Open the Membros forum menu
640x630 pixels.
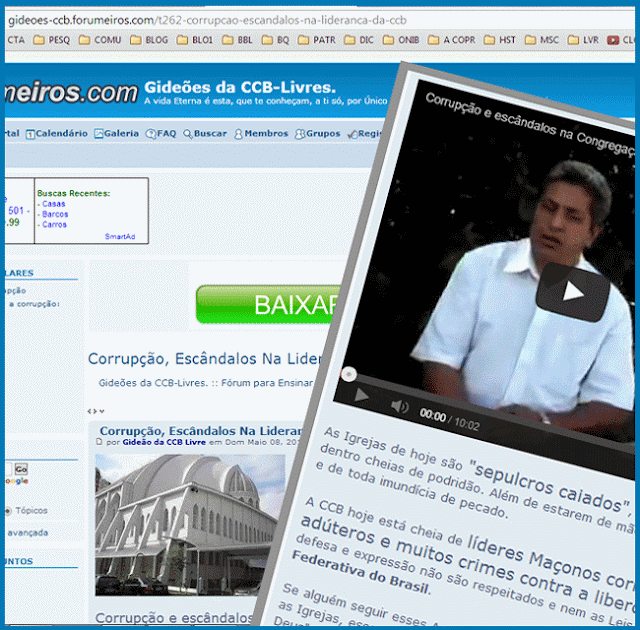point(261,133)
